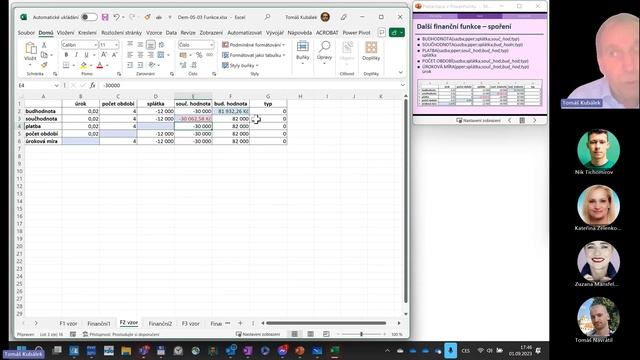This screenshot has width=640, height=360.
Task: Merge and center selected cells
Action: click(x=161, y=55)
